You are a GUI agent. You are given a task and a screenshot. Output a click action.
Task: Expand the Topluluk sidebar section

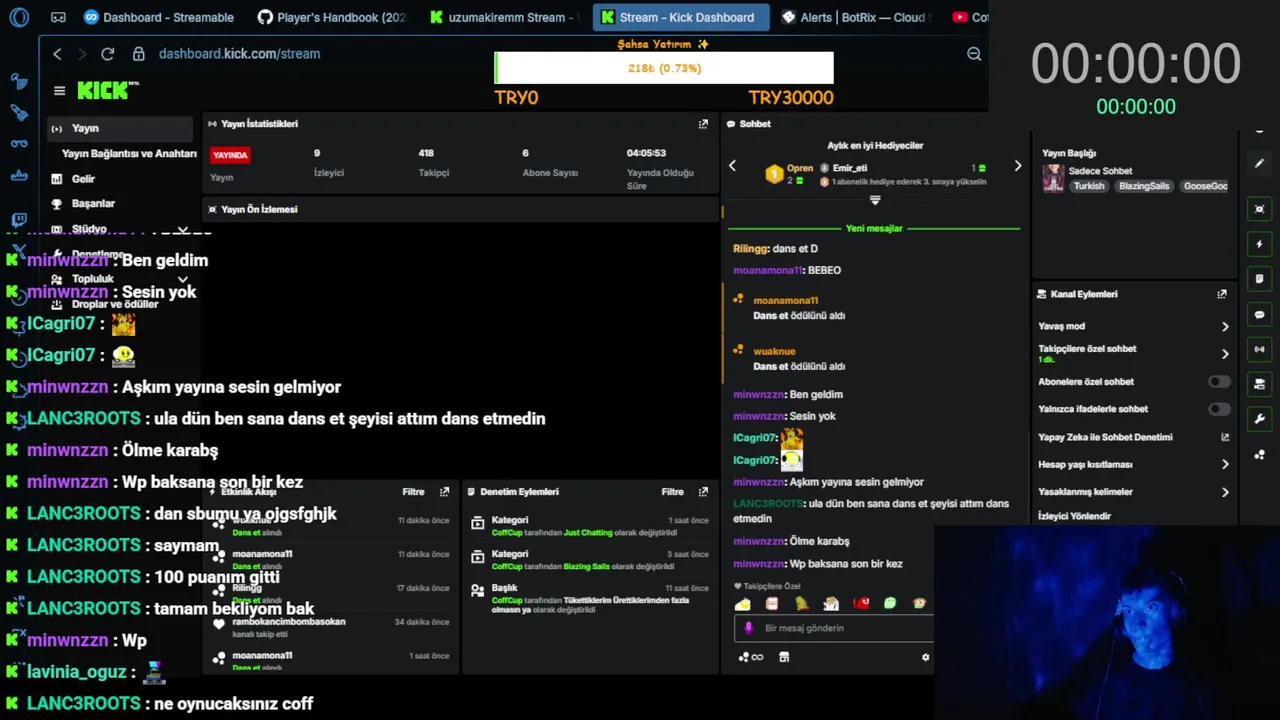point(182,280)
